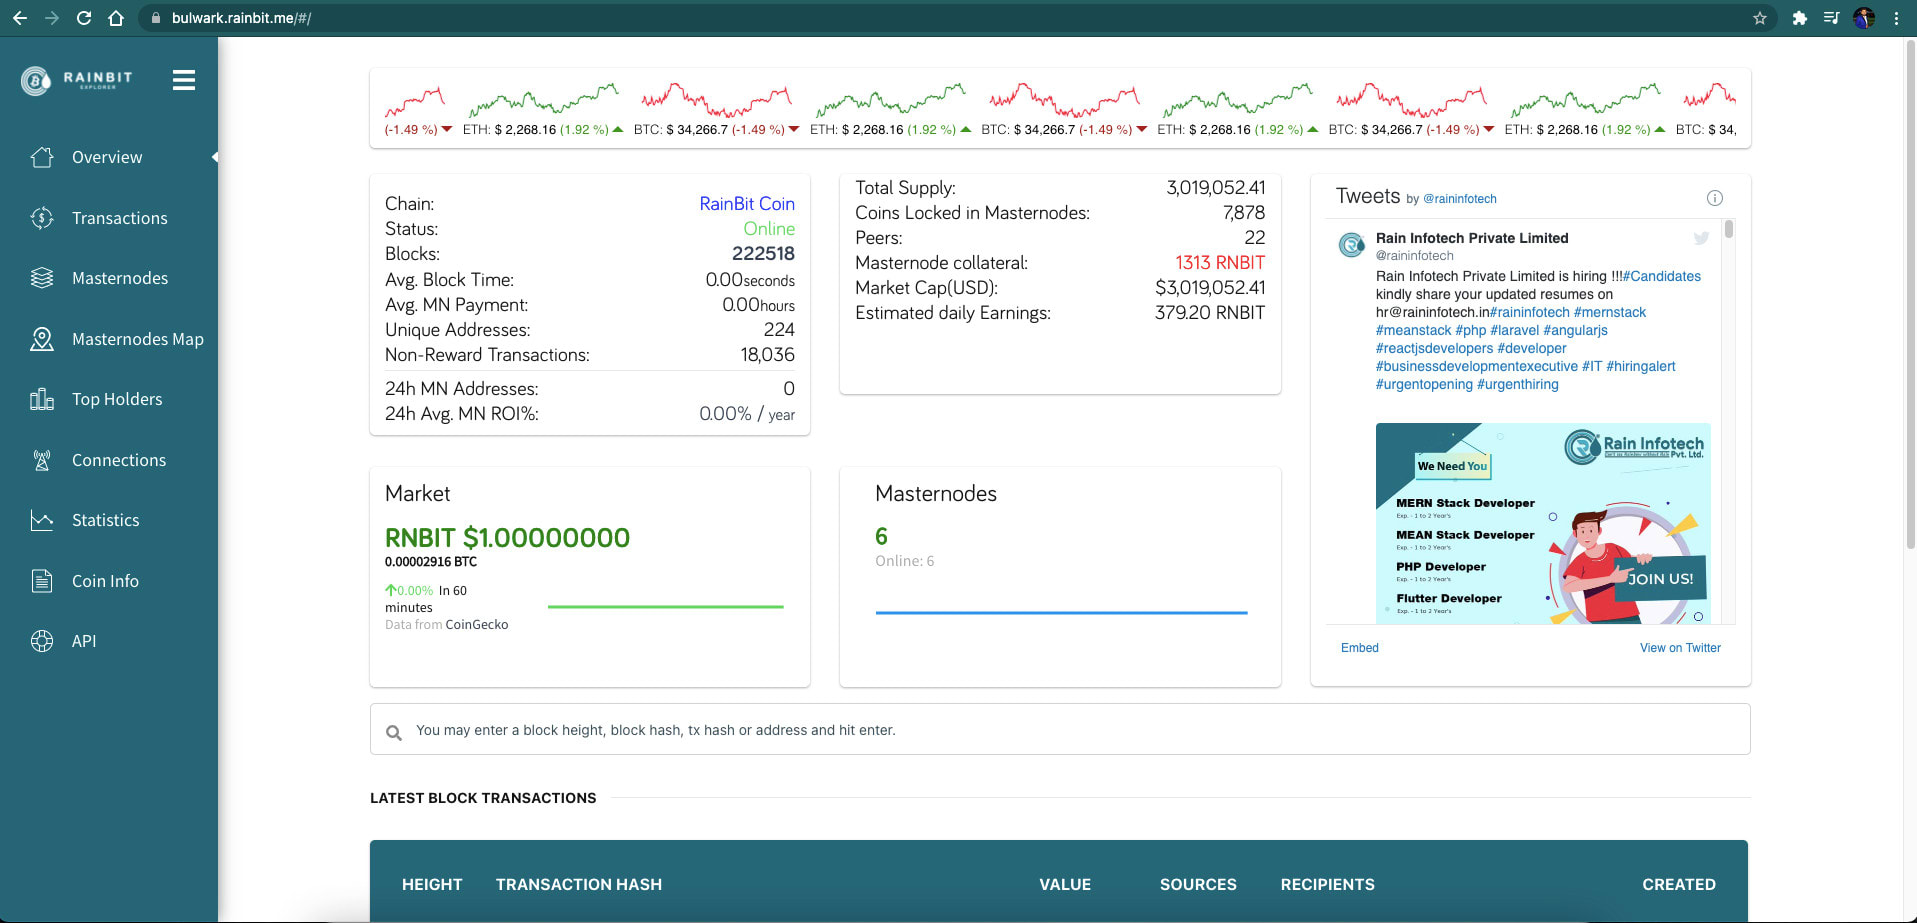Select the Masternodes sidebar icon
The width and height of the screenshot is (1917, 923).
[x=42, y=278]
